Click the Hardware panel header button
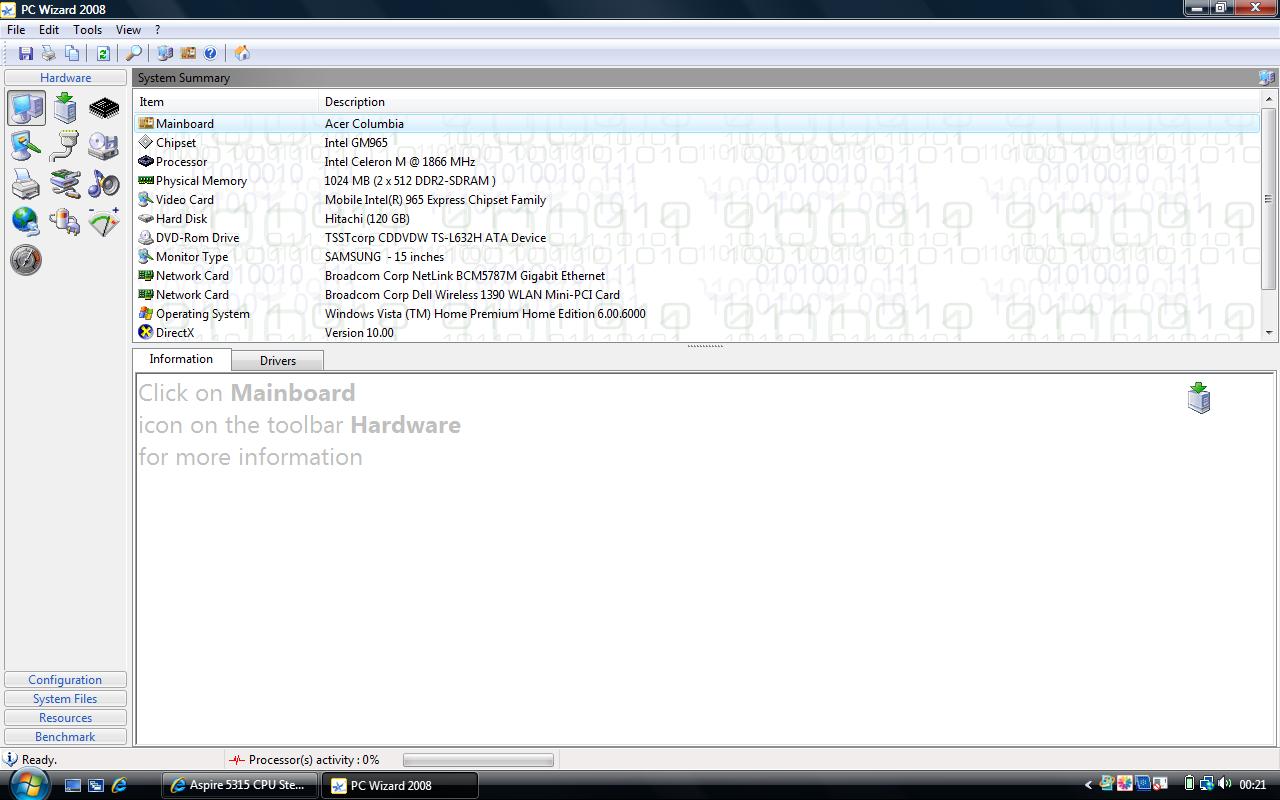The width and height of the screenshot is (1280, 800). tap(66, 78)
